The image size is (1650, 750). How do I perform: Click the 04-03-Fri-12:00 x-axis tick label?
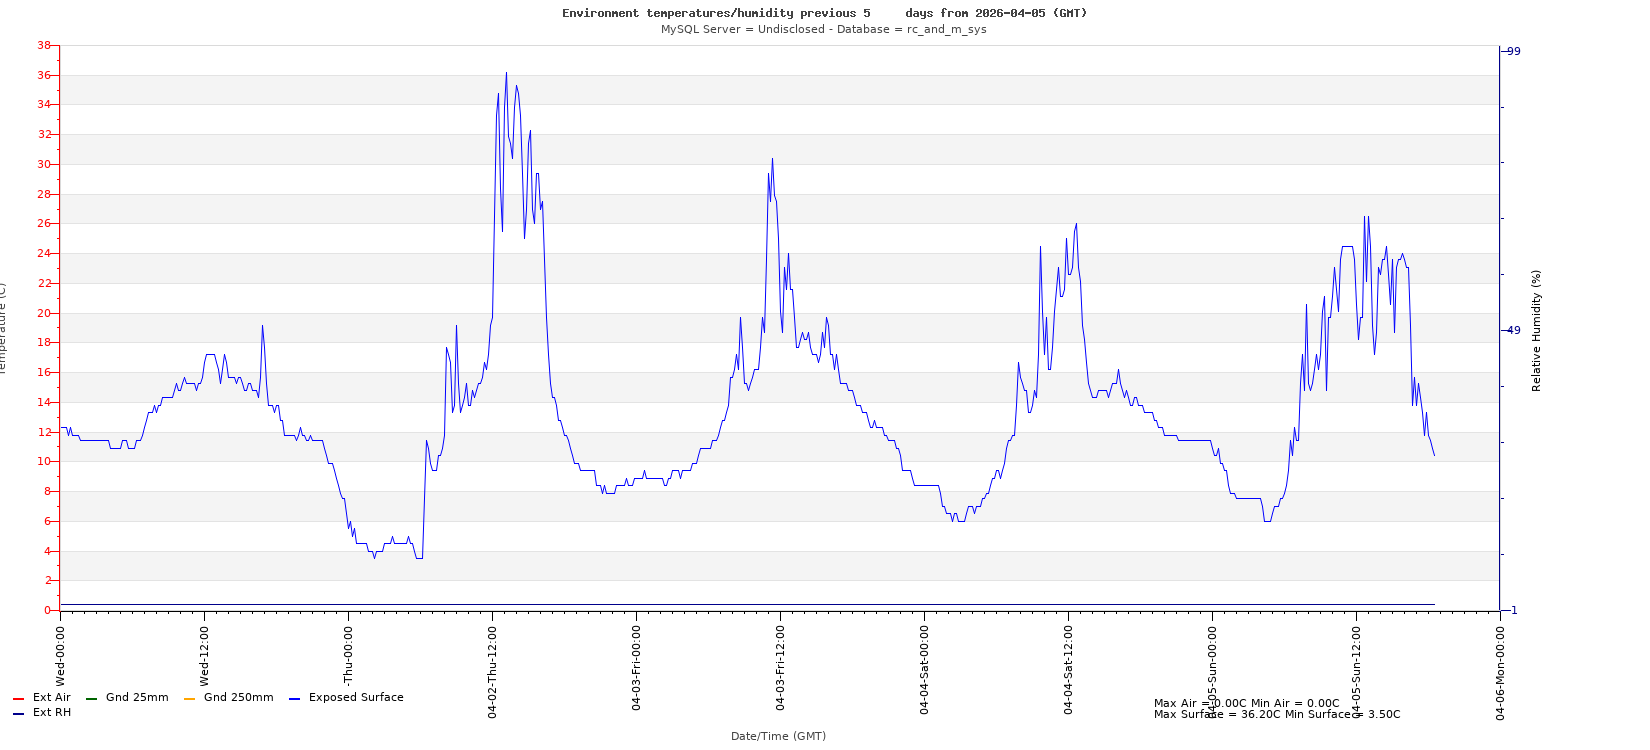click(780, 672)
